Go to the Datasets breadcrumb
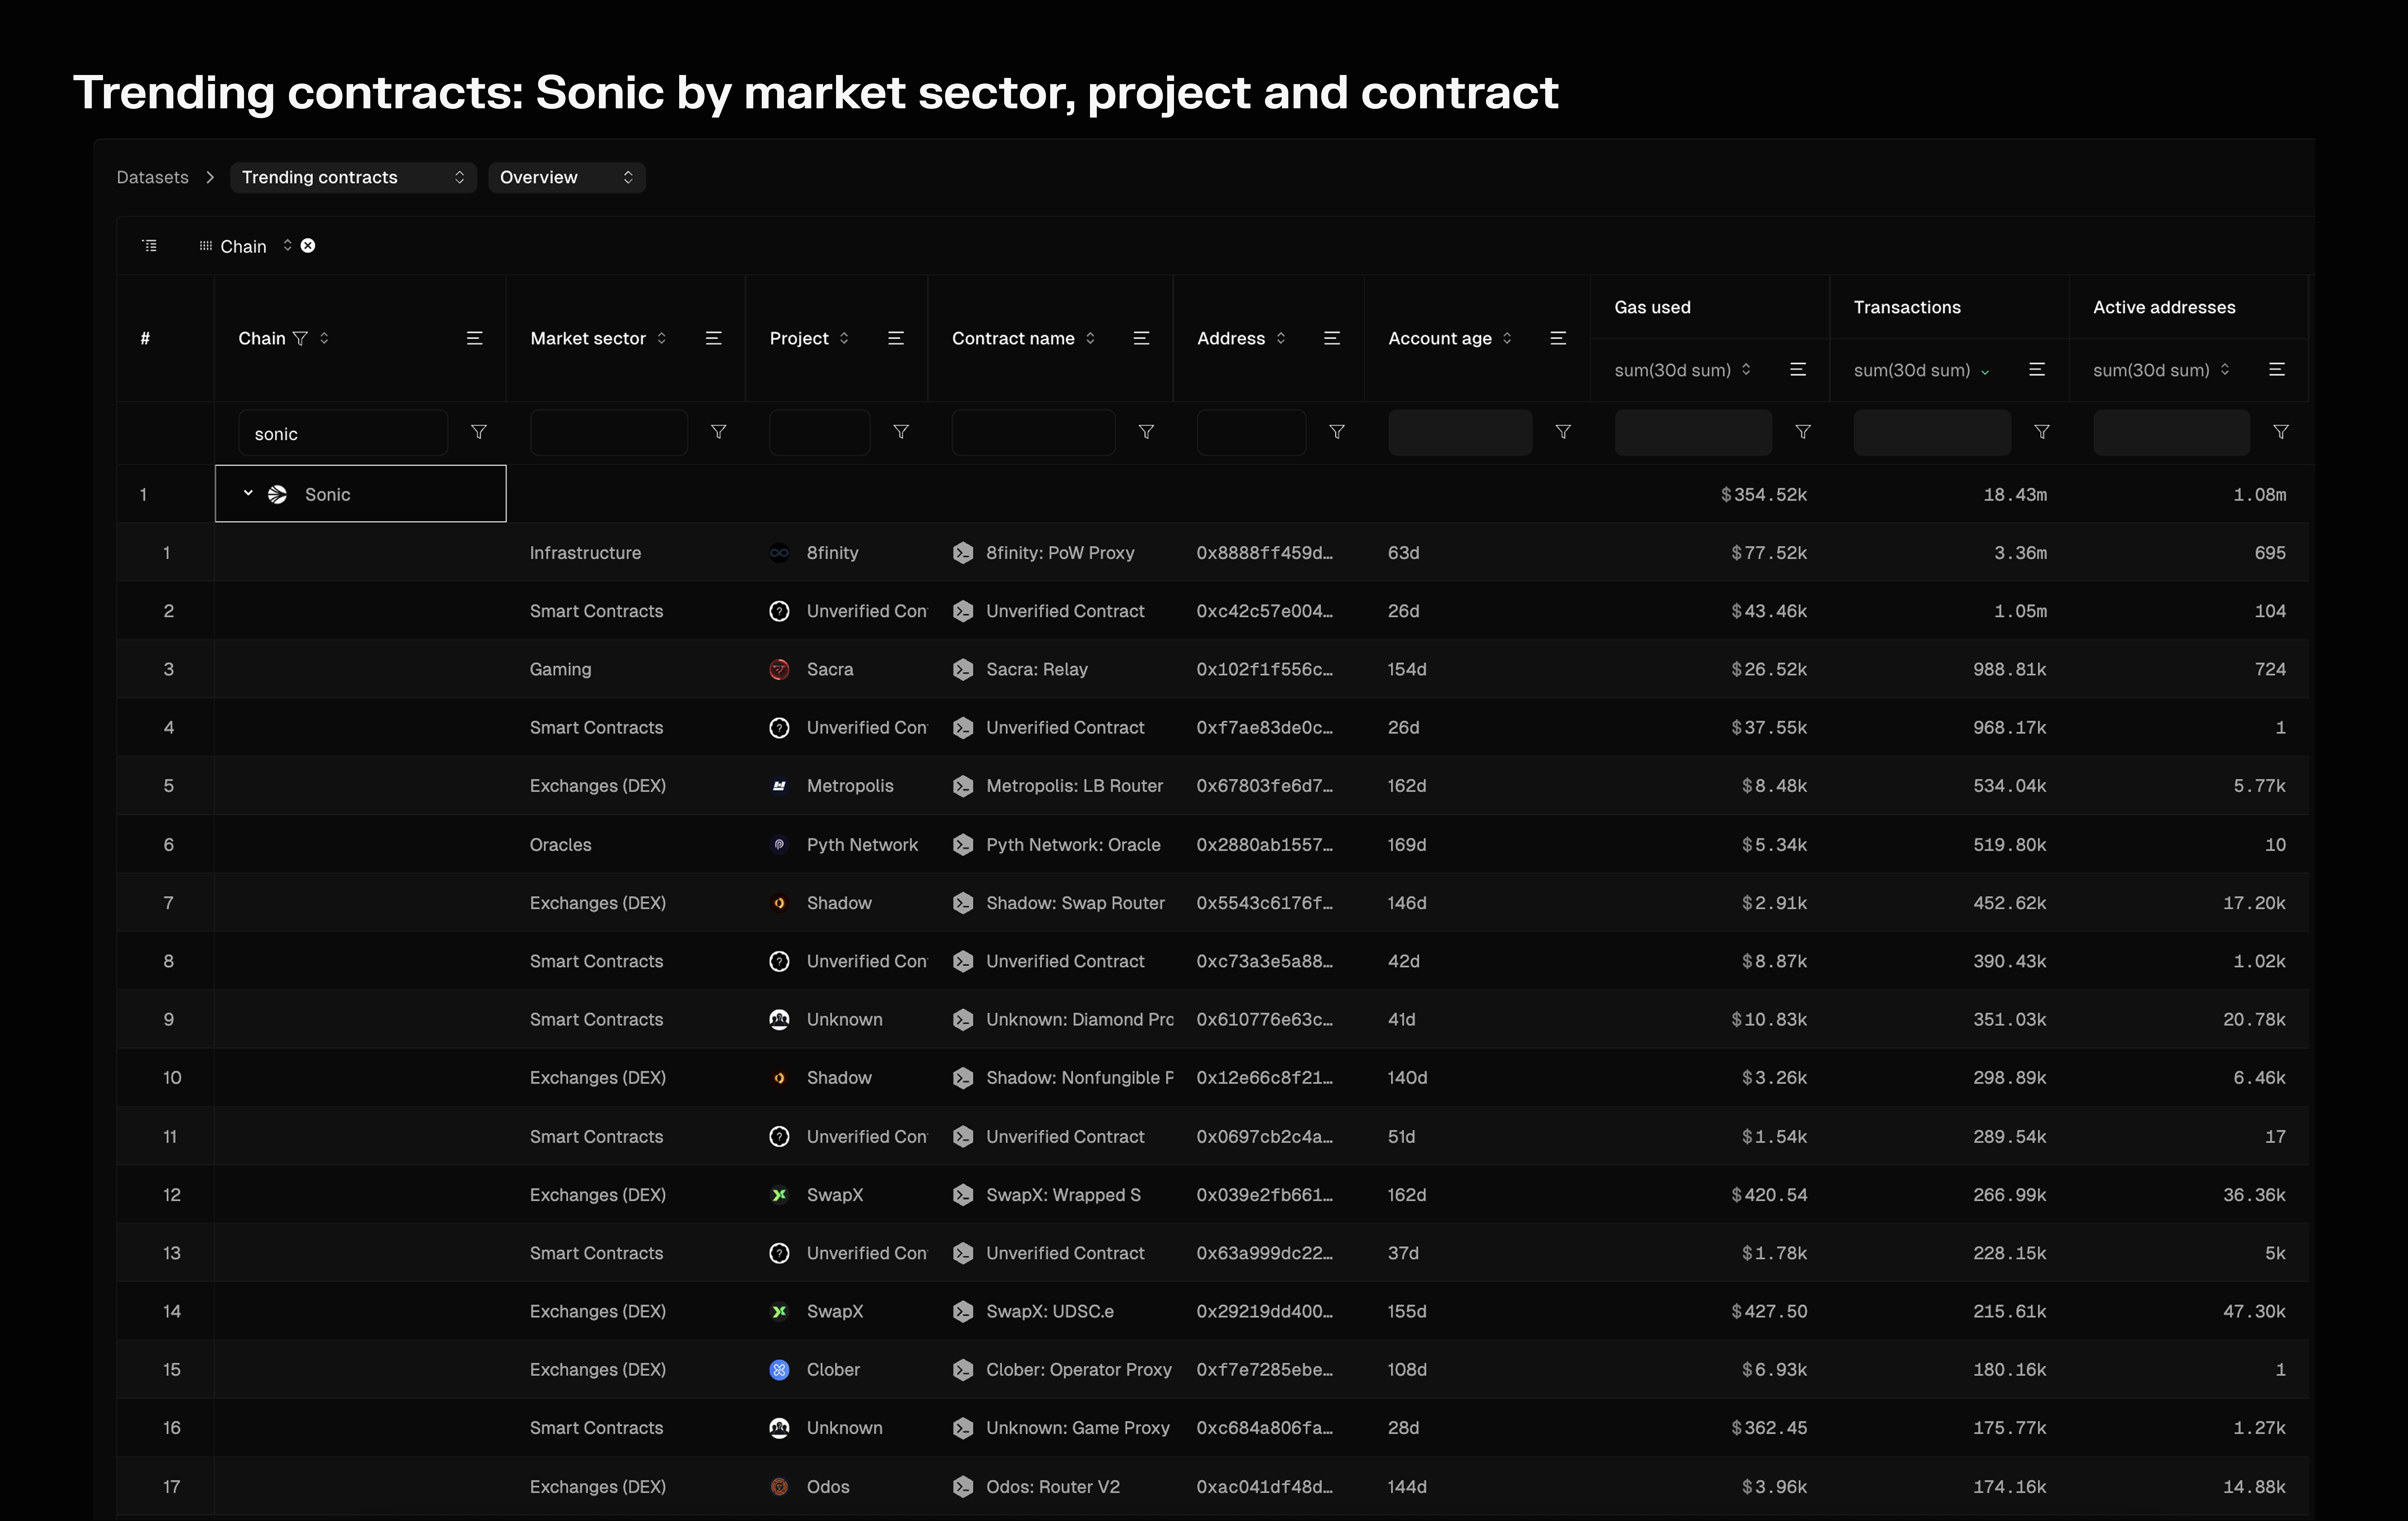The width and height of the screenshot is (2408, 1521). 152,177
